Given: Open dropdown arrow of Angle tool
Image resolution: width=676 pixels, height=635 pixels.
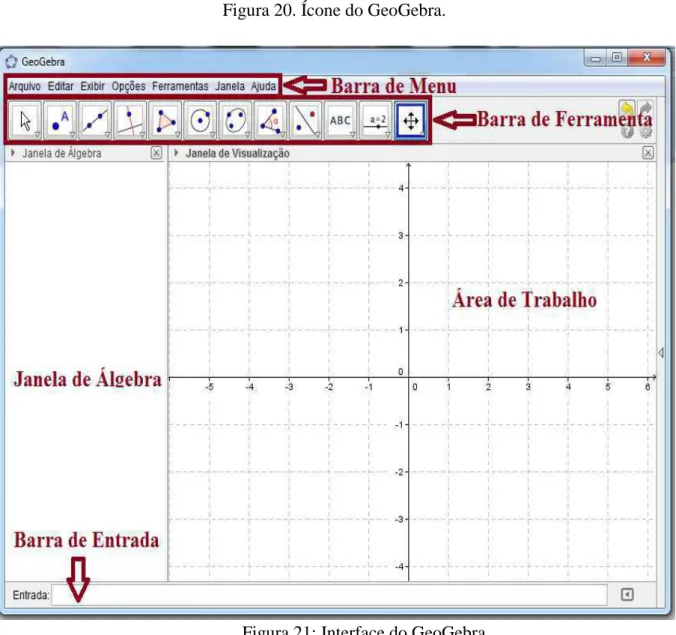Looking at the screenshot, I should tap(282, 135).
